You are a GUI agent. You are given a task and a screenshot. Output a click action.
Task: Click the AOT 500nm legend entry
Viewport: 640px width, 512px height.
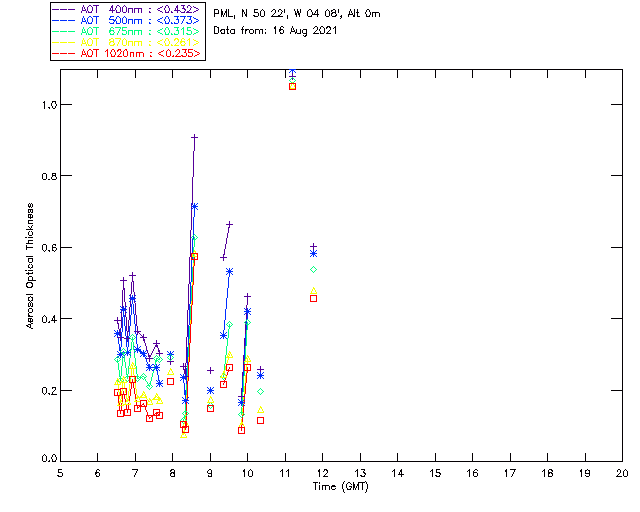(127, 20)
